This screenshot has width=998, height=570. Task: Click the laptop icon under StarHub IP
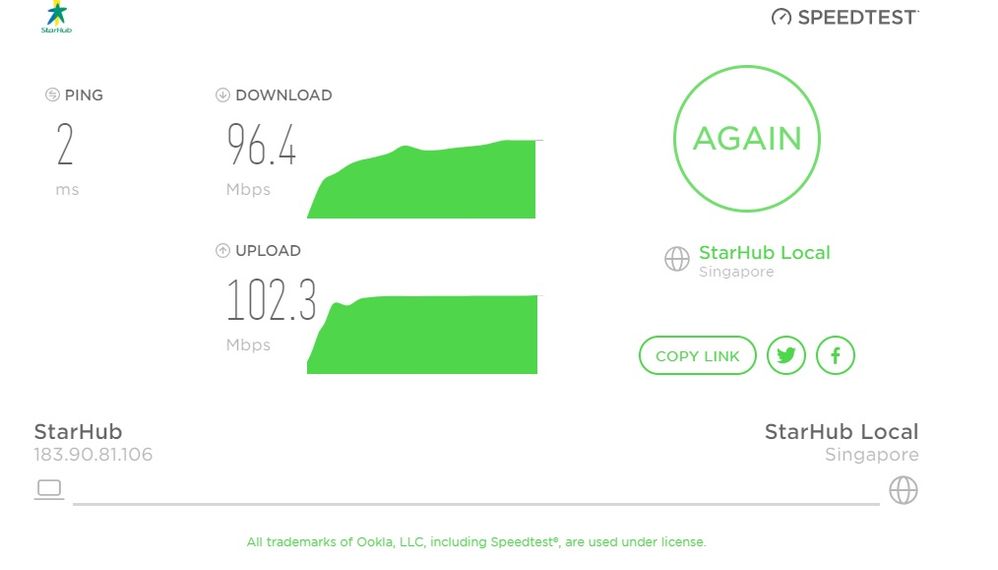pyautogui.click(x=49, y=489)
